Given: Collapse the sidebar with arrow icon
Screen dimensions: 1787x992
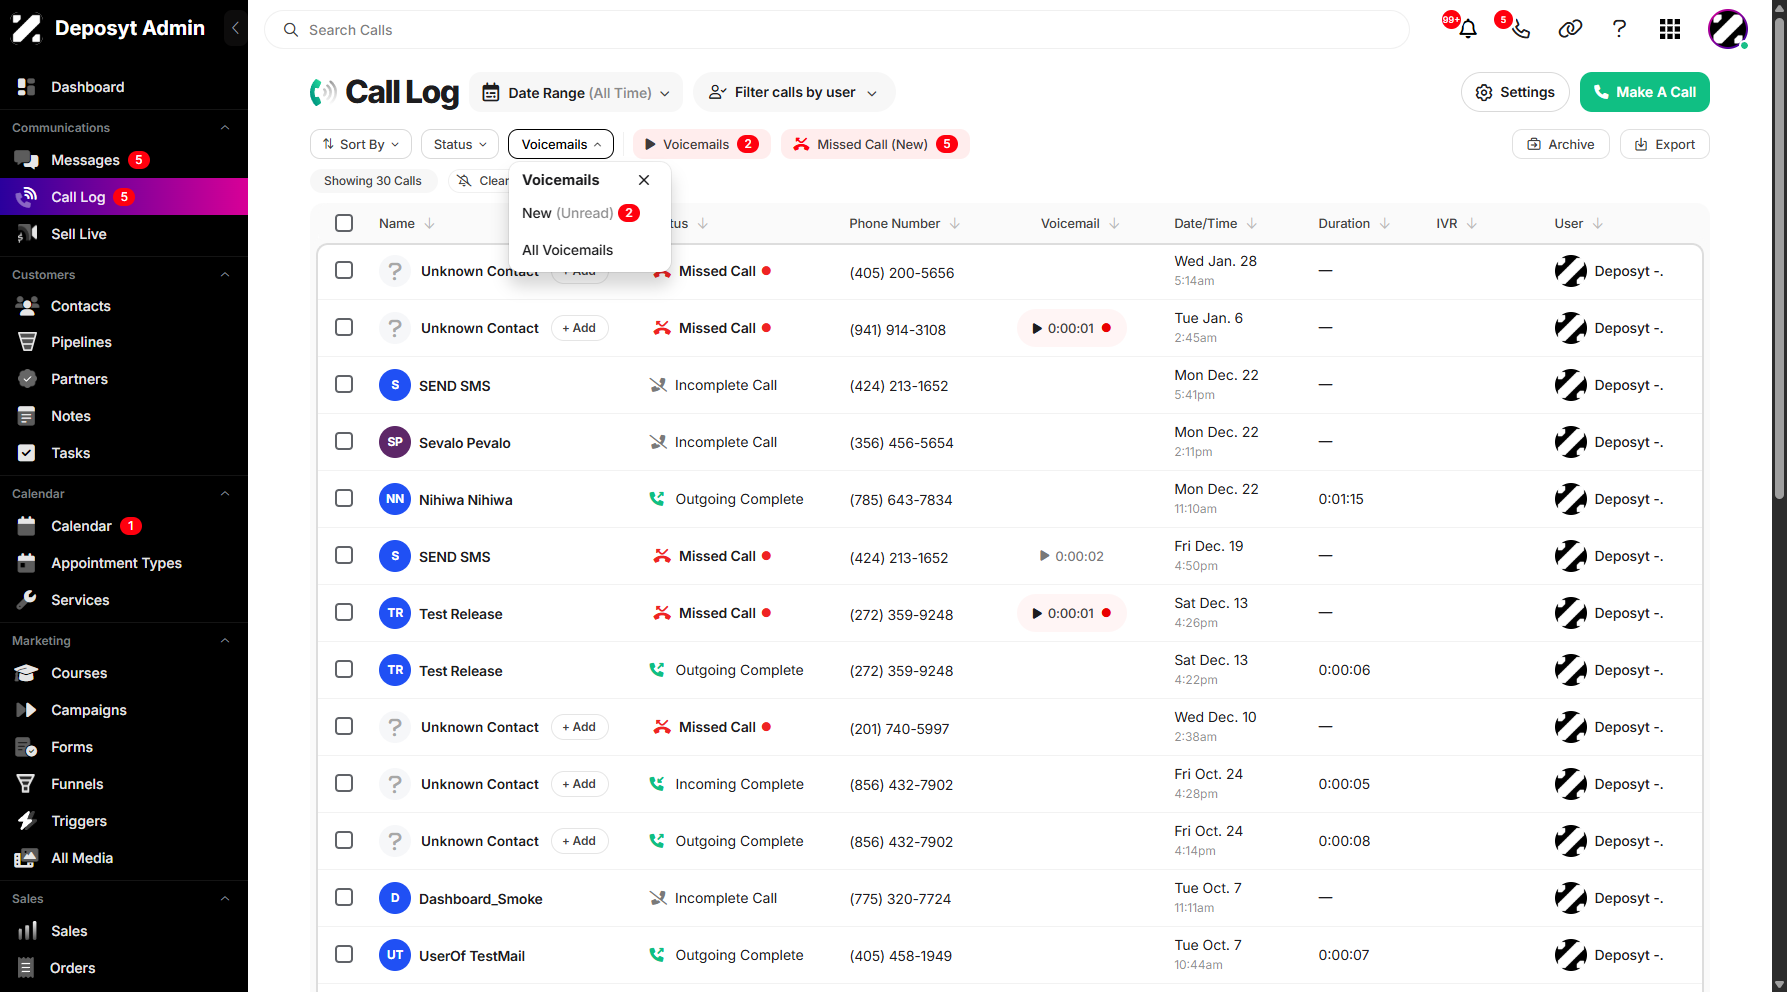Looking at the screenshot, I should (235, 28).
